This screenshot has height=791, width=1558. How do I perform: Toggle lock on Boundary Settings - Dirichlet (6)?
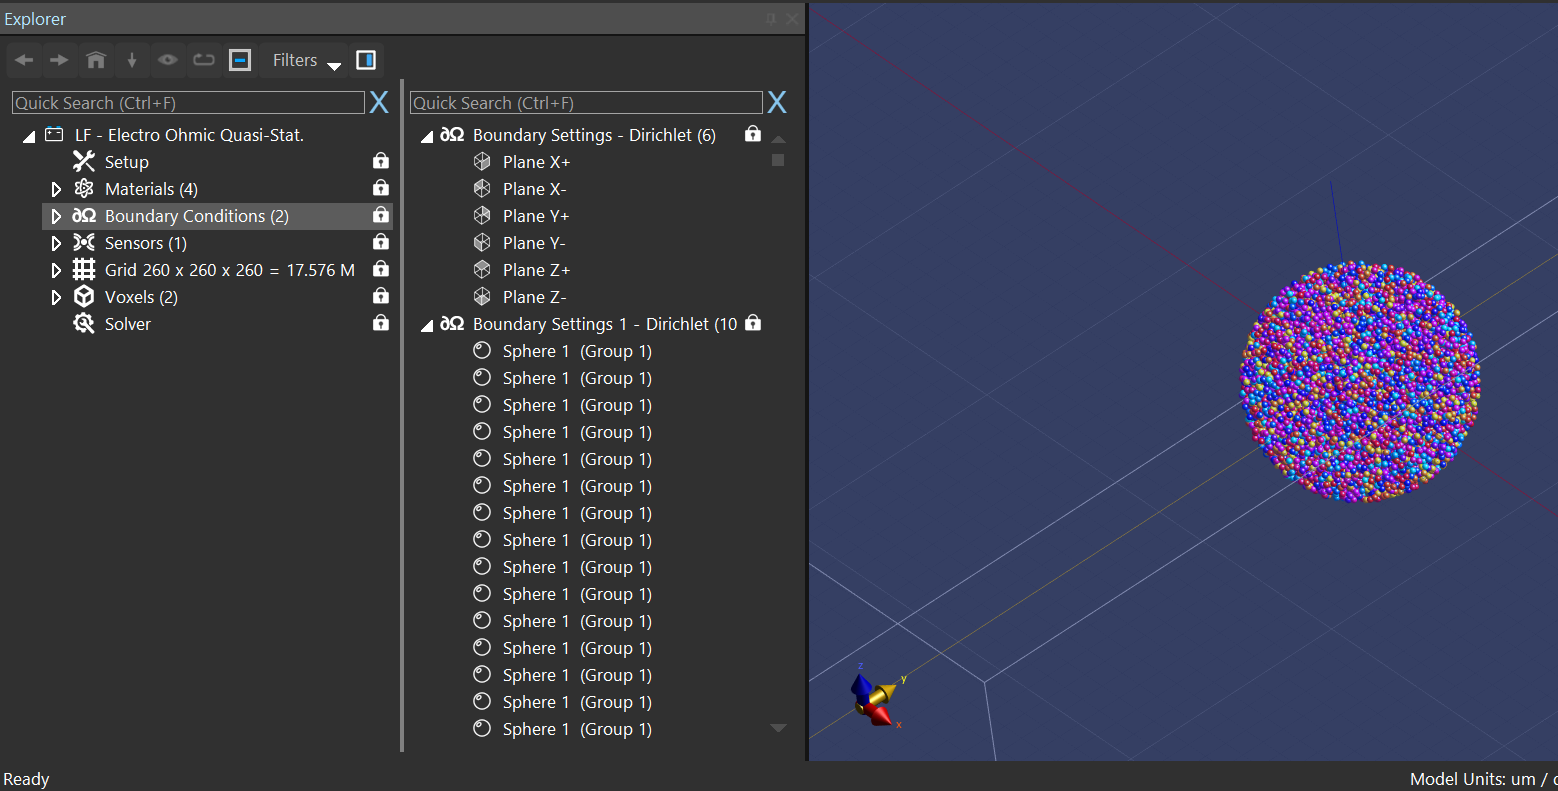coord(753,133)
